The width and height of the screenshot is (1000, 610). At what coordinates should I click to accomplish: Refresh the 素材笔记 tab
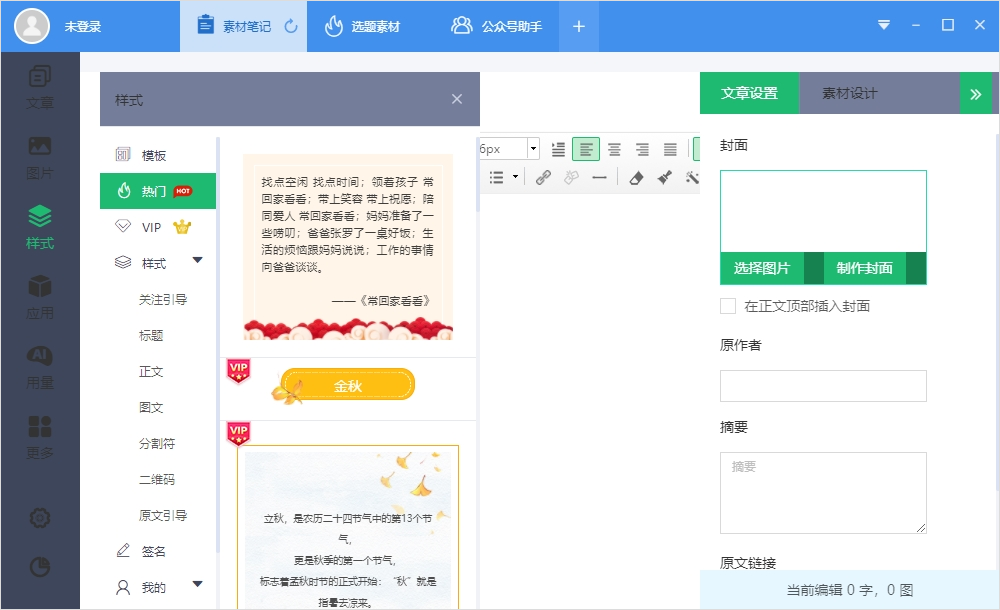[x=291, y=26]
